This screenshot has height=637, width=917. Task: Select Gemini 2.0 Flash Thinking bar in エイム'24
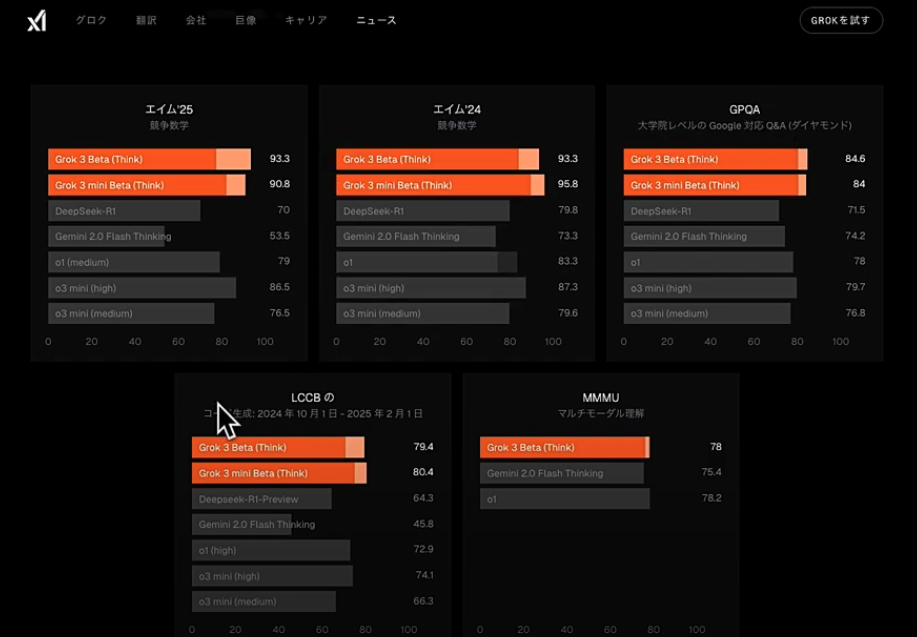(416, 236)
